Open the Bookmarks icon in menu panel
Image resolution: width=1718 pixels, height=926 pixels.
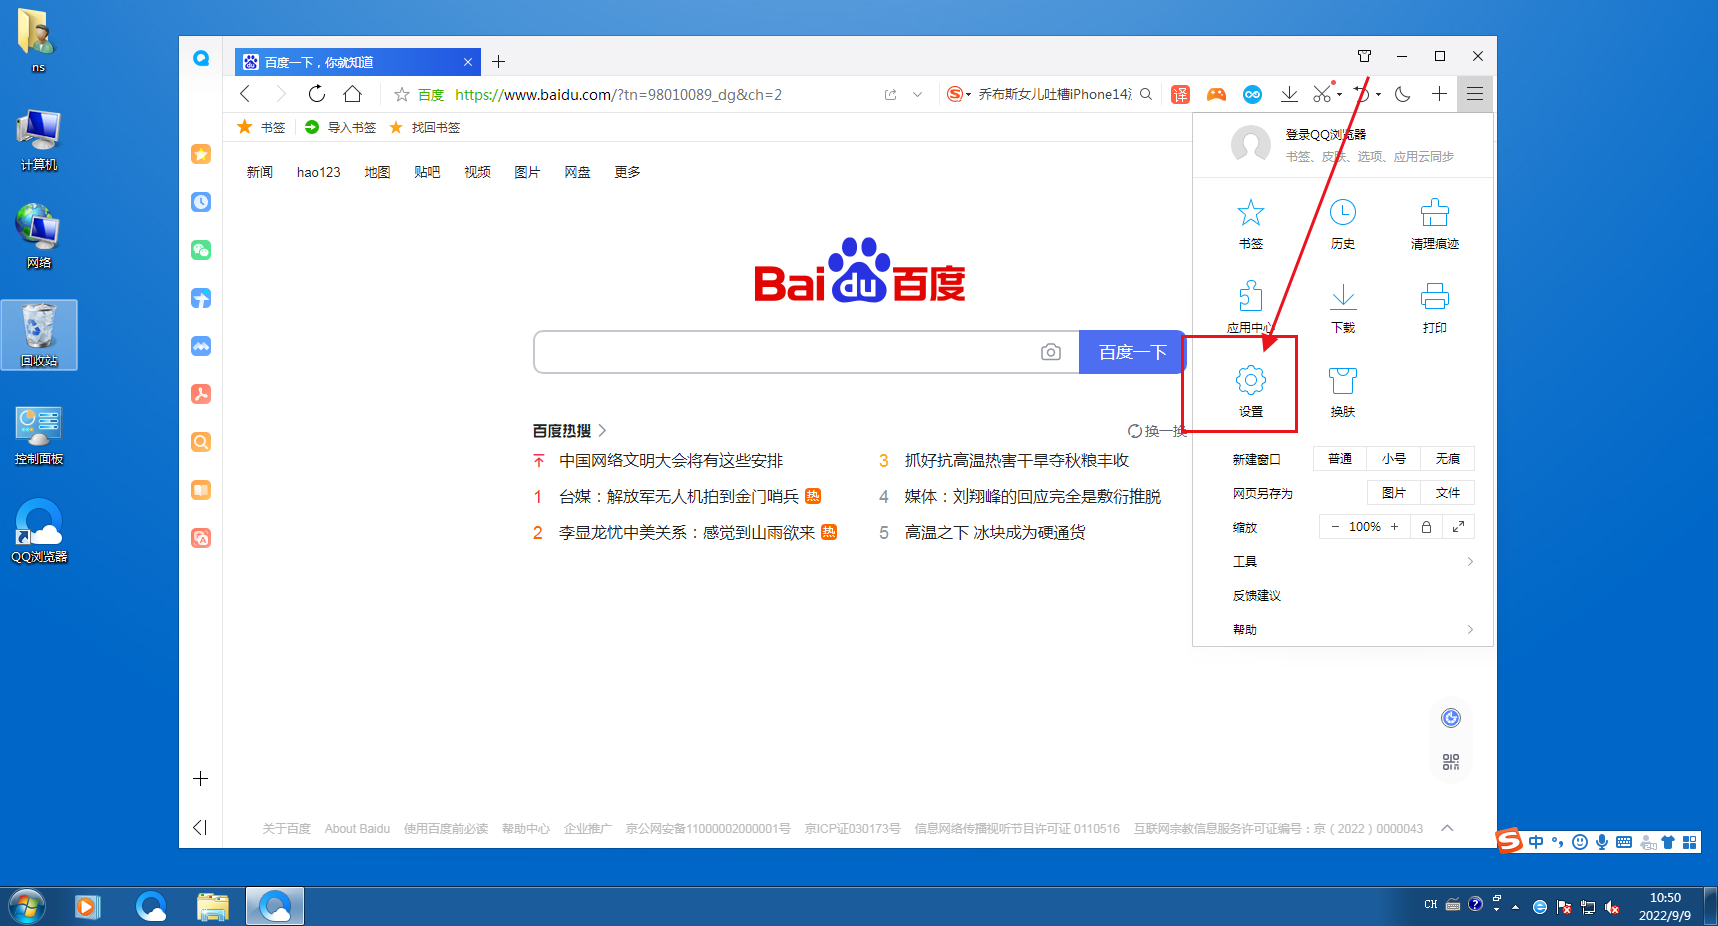click(1250, 213)
